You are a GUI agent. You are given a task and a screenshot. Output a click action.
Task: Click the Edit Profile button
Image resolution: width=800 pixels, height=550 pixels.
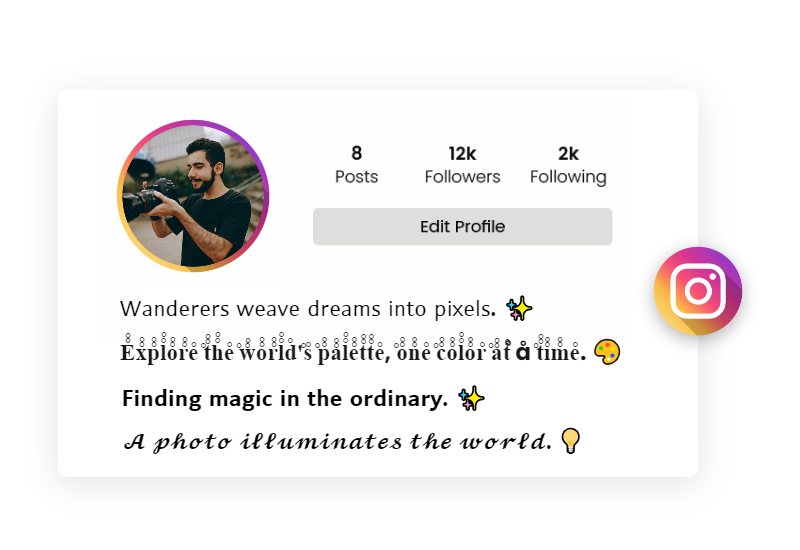[462, 227]
